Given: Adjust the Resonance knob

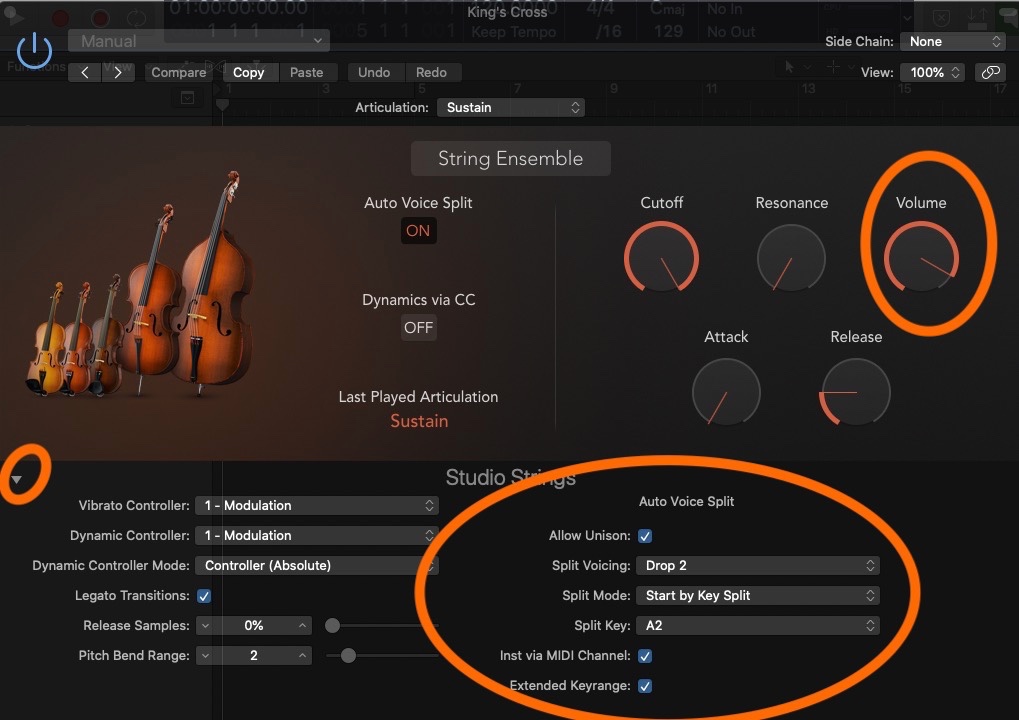Looking at the screenshot, I should 791,258.
